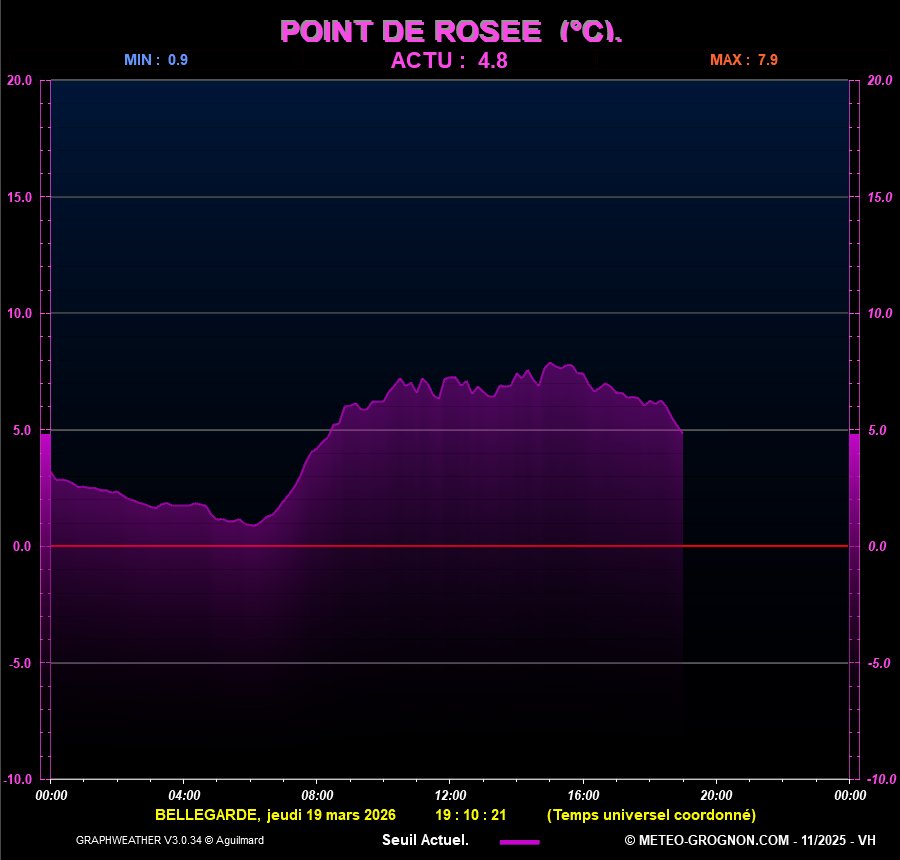This screenshot has width=900, height=860.
Task: Select the 08:00 time axis marker
Action: (317, 795)
